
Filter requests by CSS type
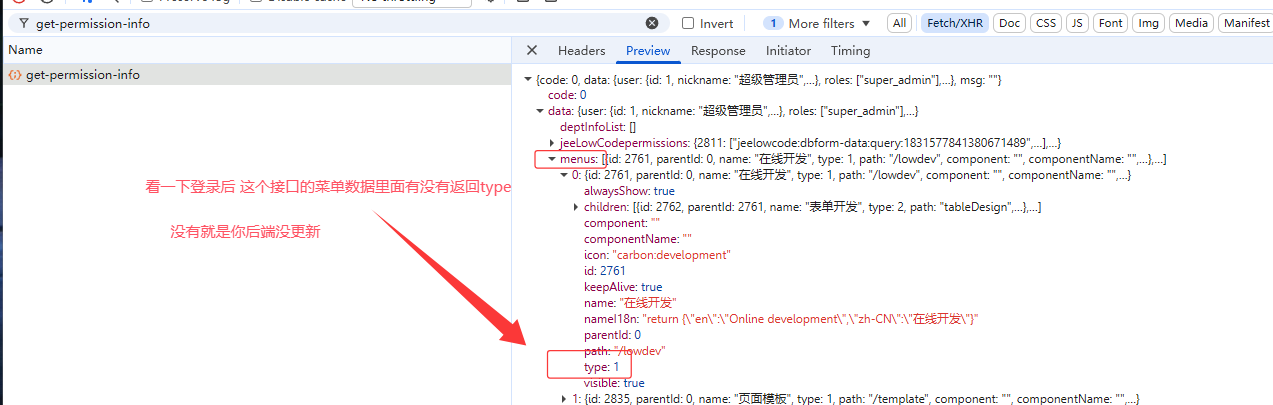[x=1045, y=23]
